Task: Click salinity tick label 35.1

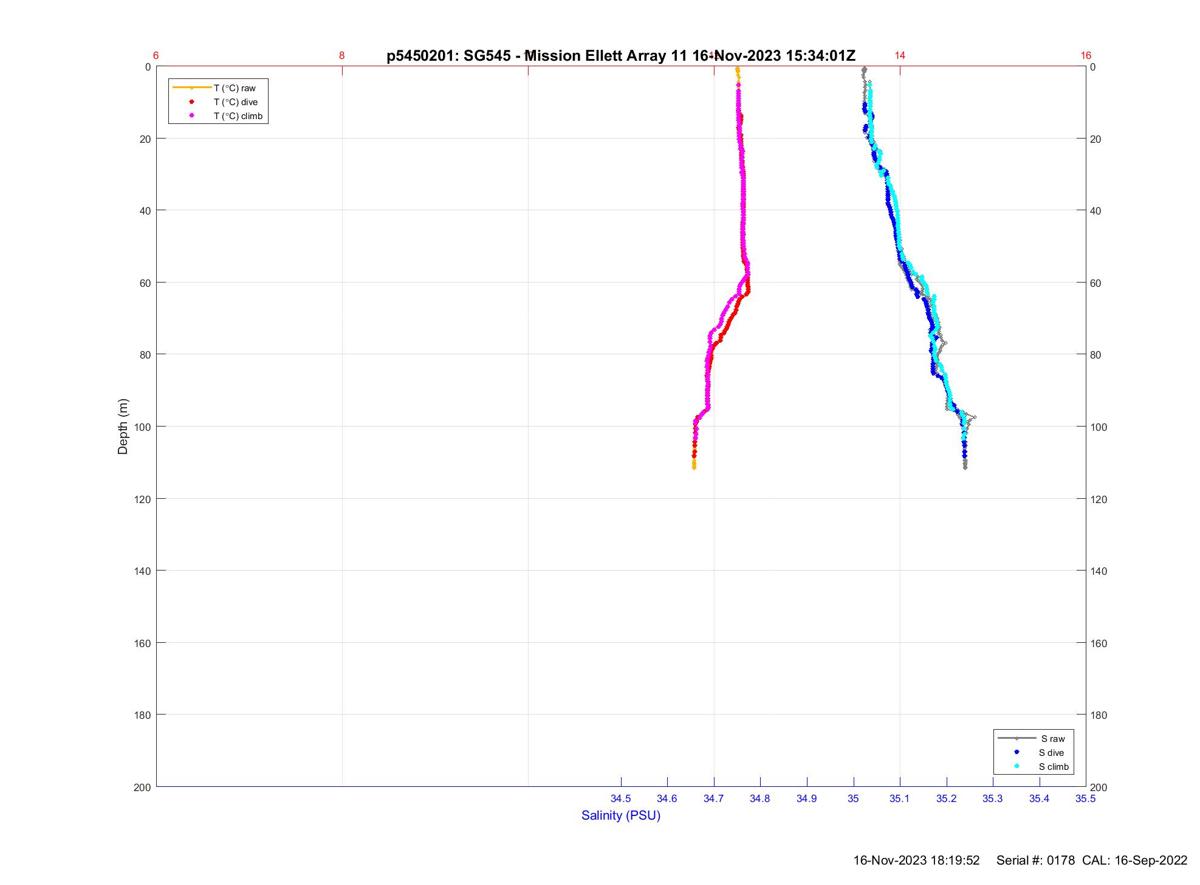Action: click(x=900, y=798)
